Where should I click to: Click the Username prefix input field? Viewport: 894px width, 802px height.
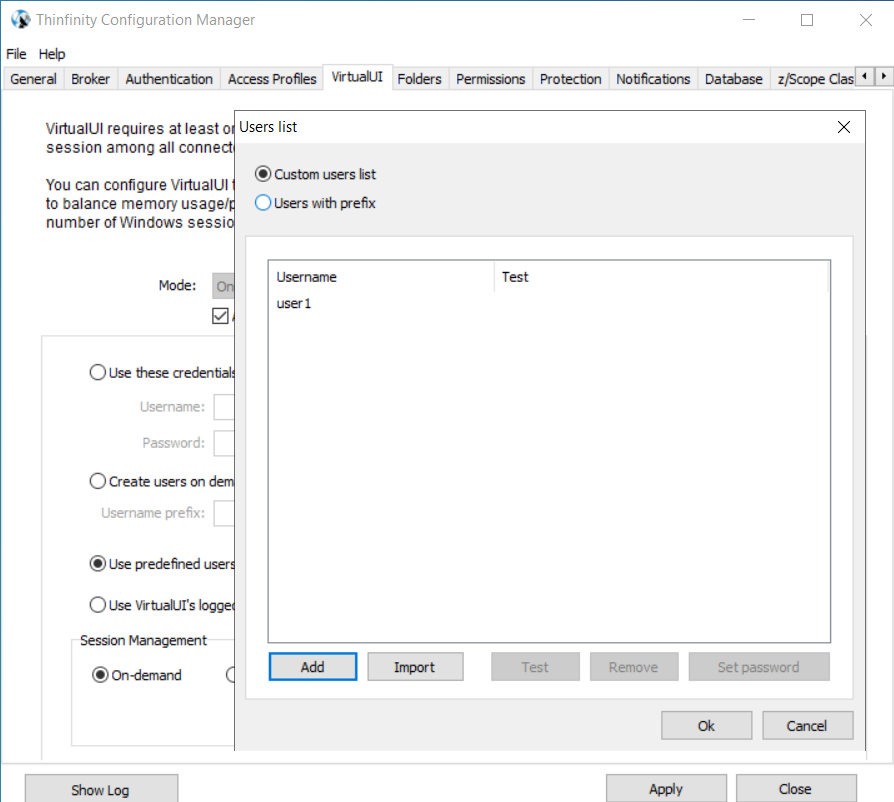coord(224,513)
